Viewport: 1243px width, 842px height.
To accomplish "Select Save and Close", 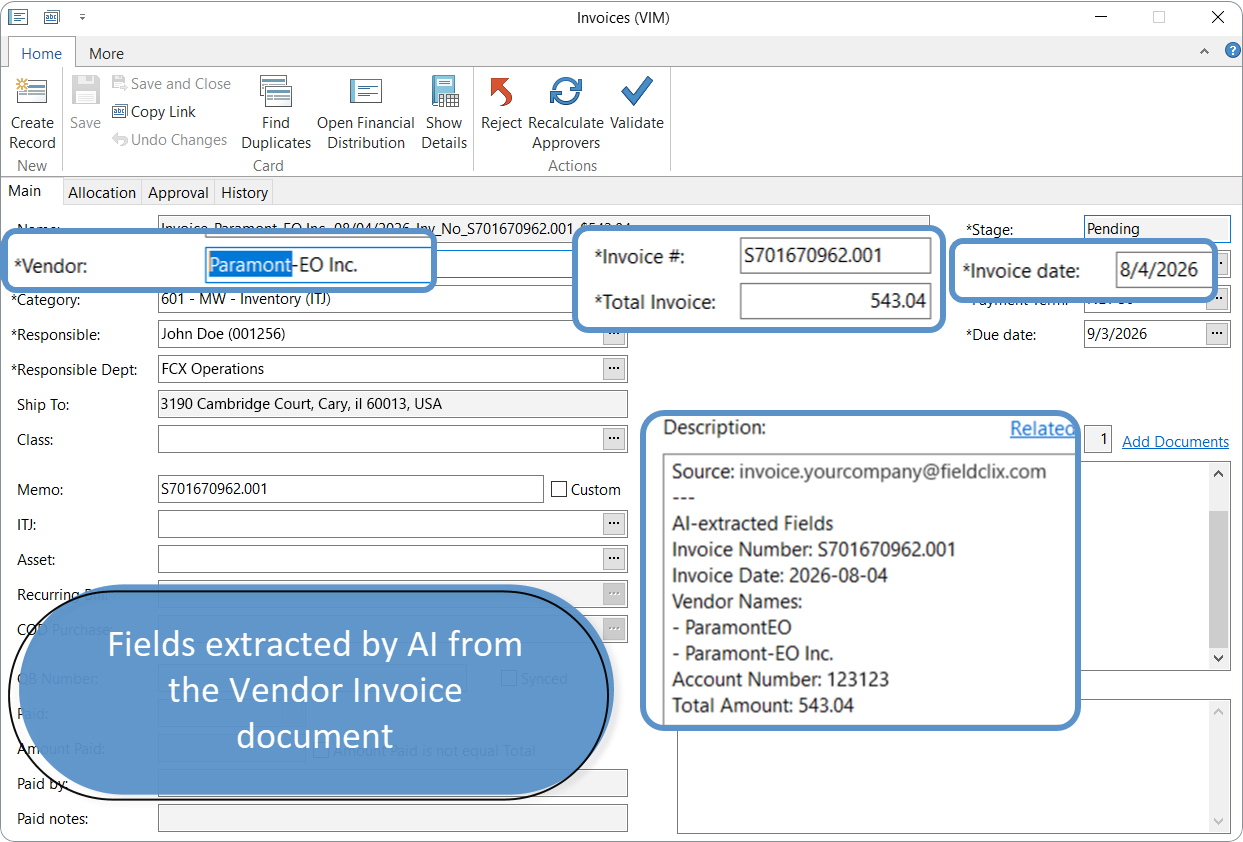I will (x=171, y=84).
